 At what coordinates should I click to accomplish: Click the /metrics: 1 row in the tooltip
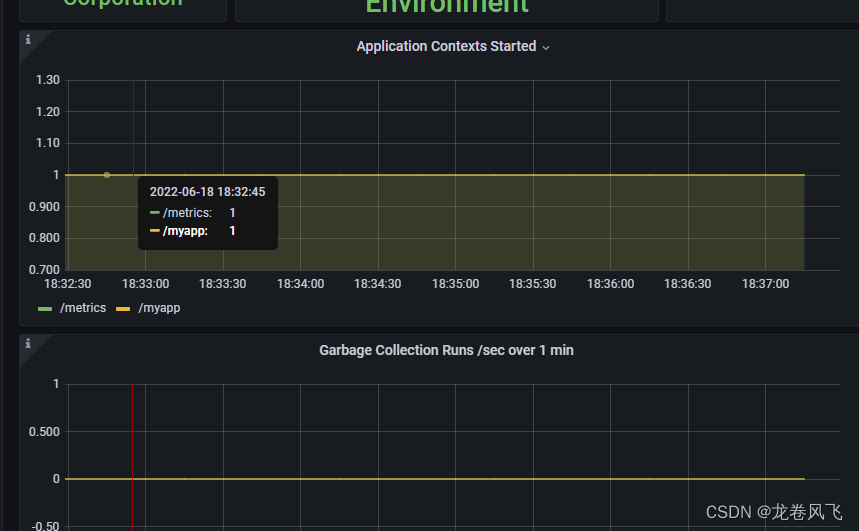click(193, 213)
